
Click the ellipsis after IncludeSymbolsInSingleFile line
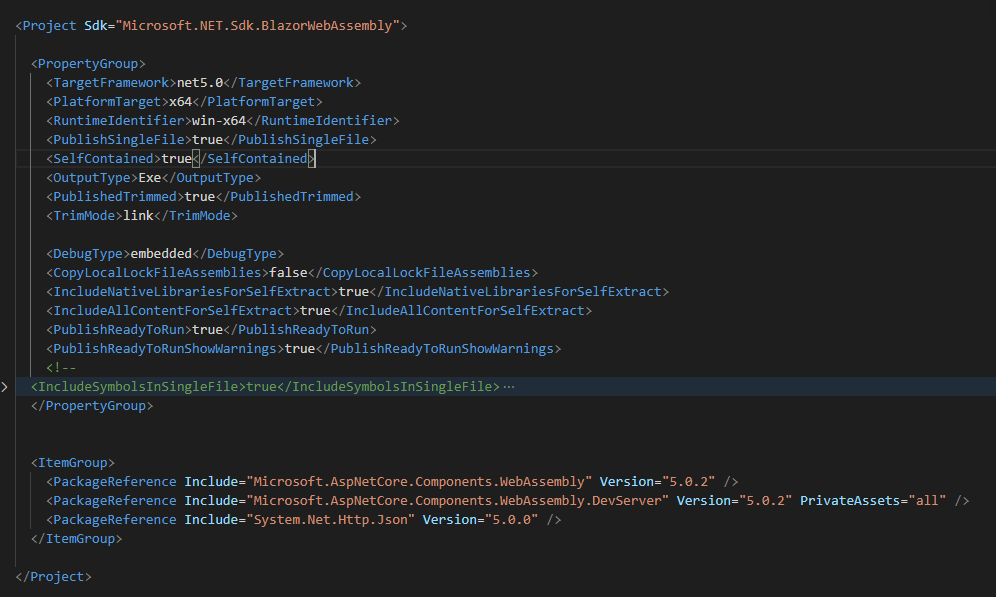pyautogui.click(x=508, y=386)
